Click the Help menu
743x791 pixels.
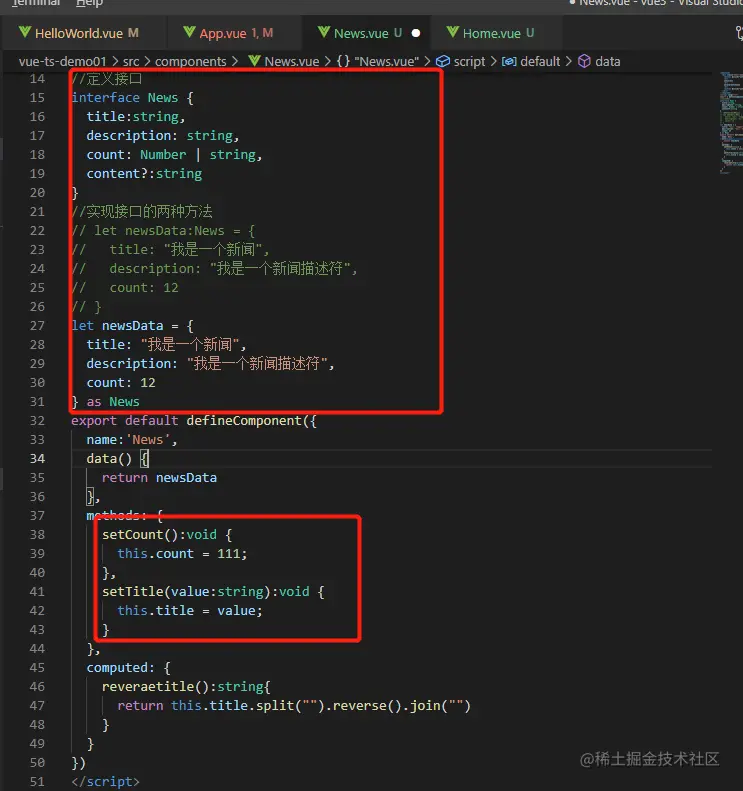pos(89,3)
